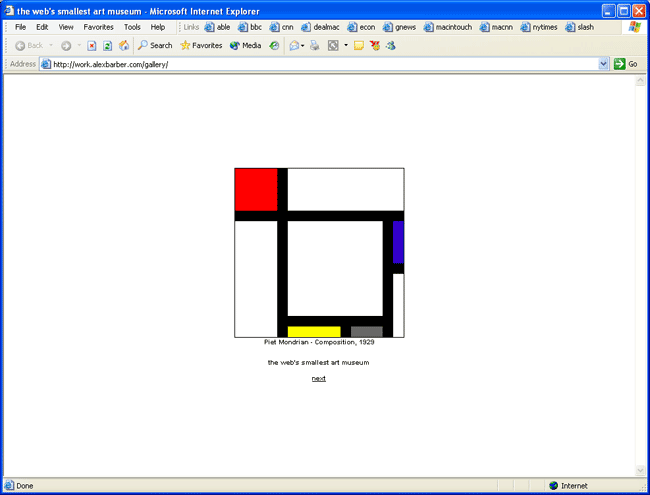
Task: Open the 'gnews' links bar shortcut
Action: coord(399,27)
